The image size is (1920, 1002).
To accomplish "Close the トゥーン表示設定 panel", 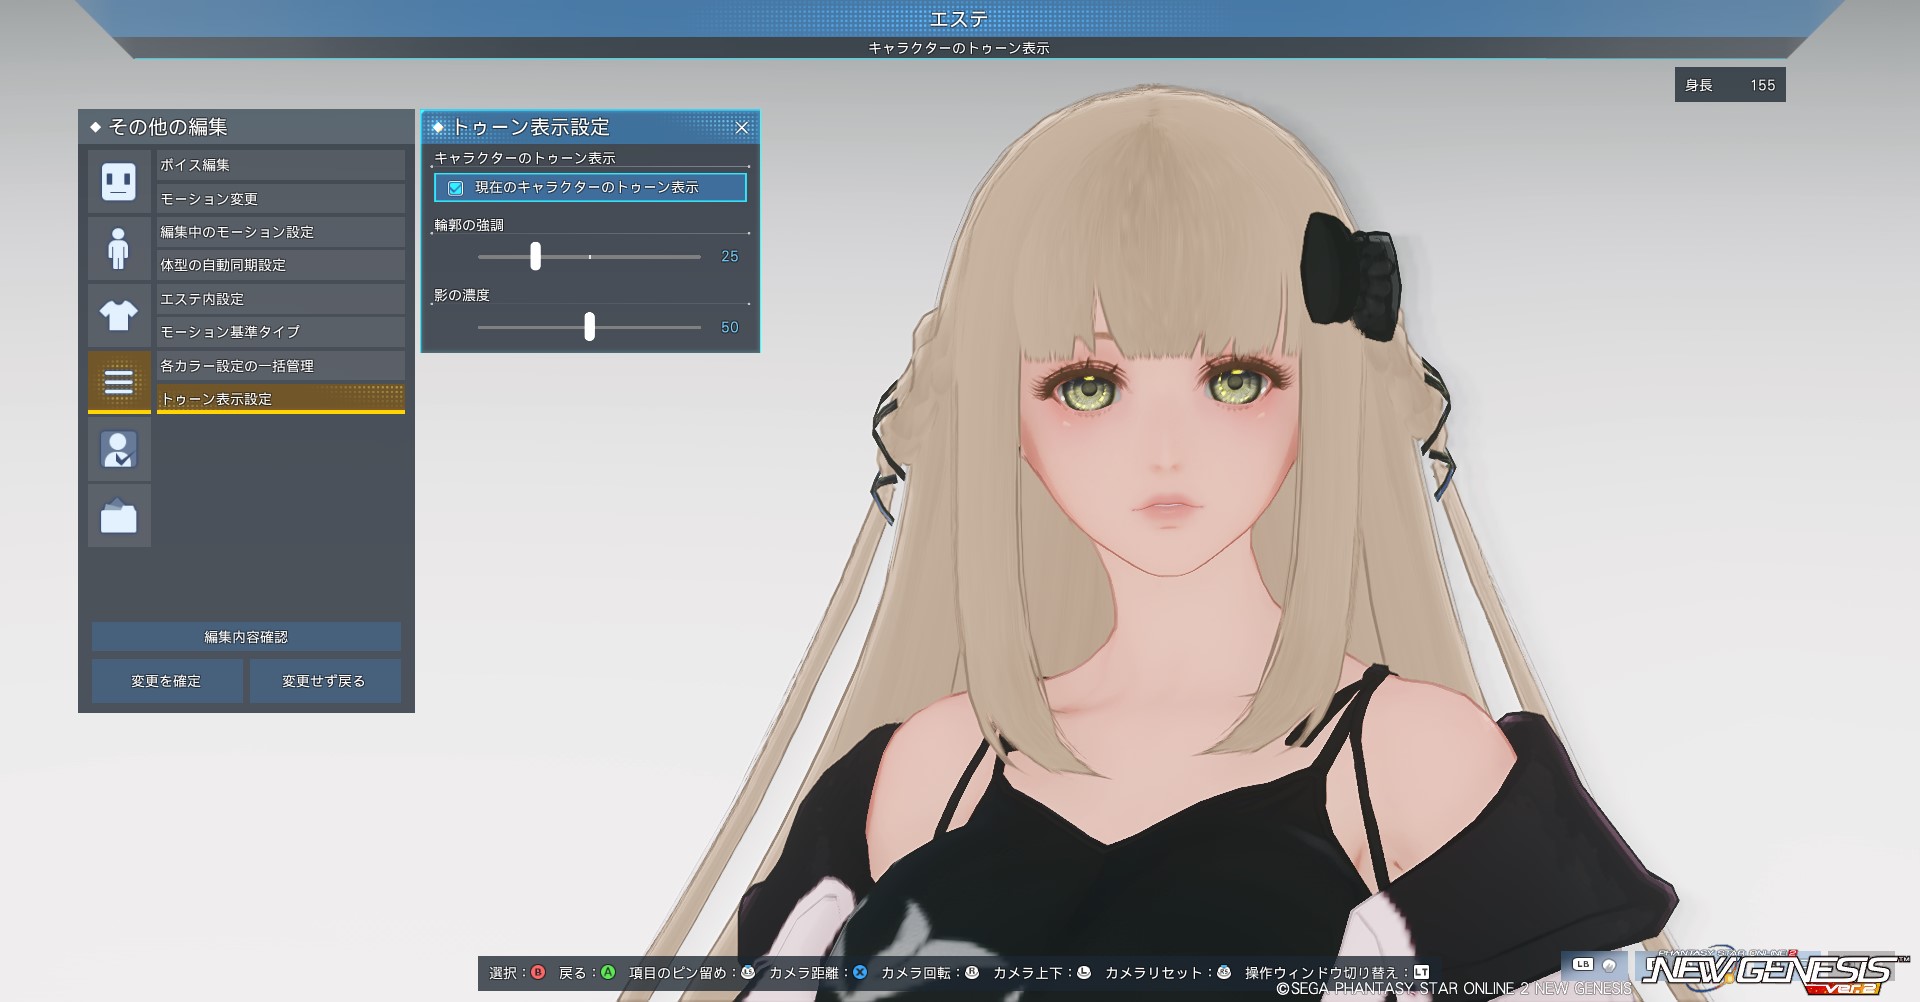I will (x=742, y=127).
